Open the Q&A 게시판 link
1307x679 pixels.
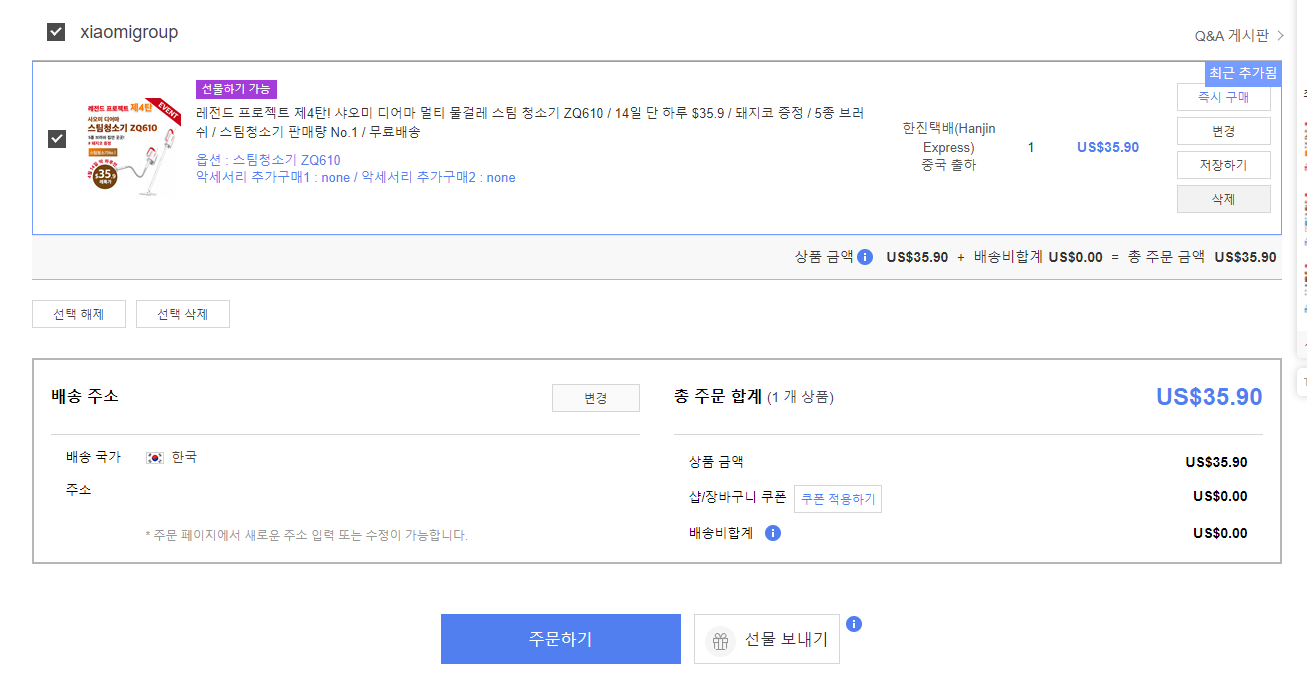click(1231, 36)
